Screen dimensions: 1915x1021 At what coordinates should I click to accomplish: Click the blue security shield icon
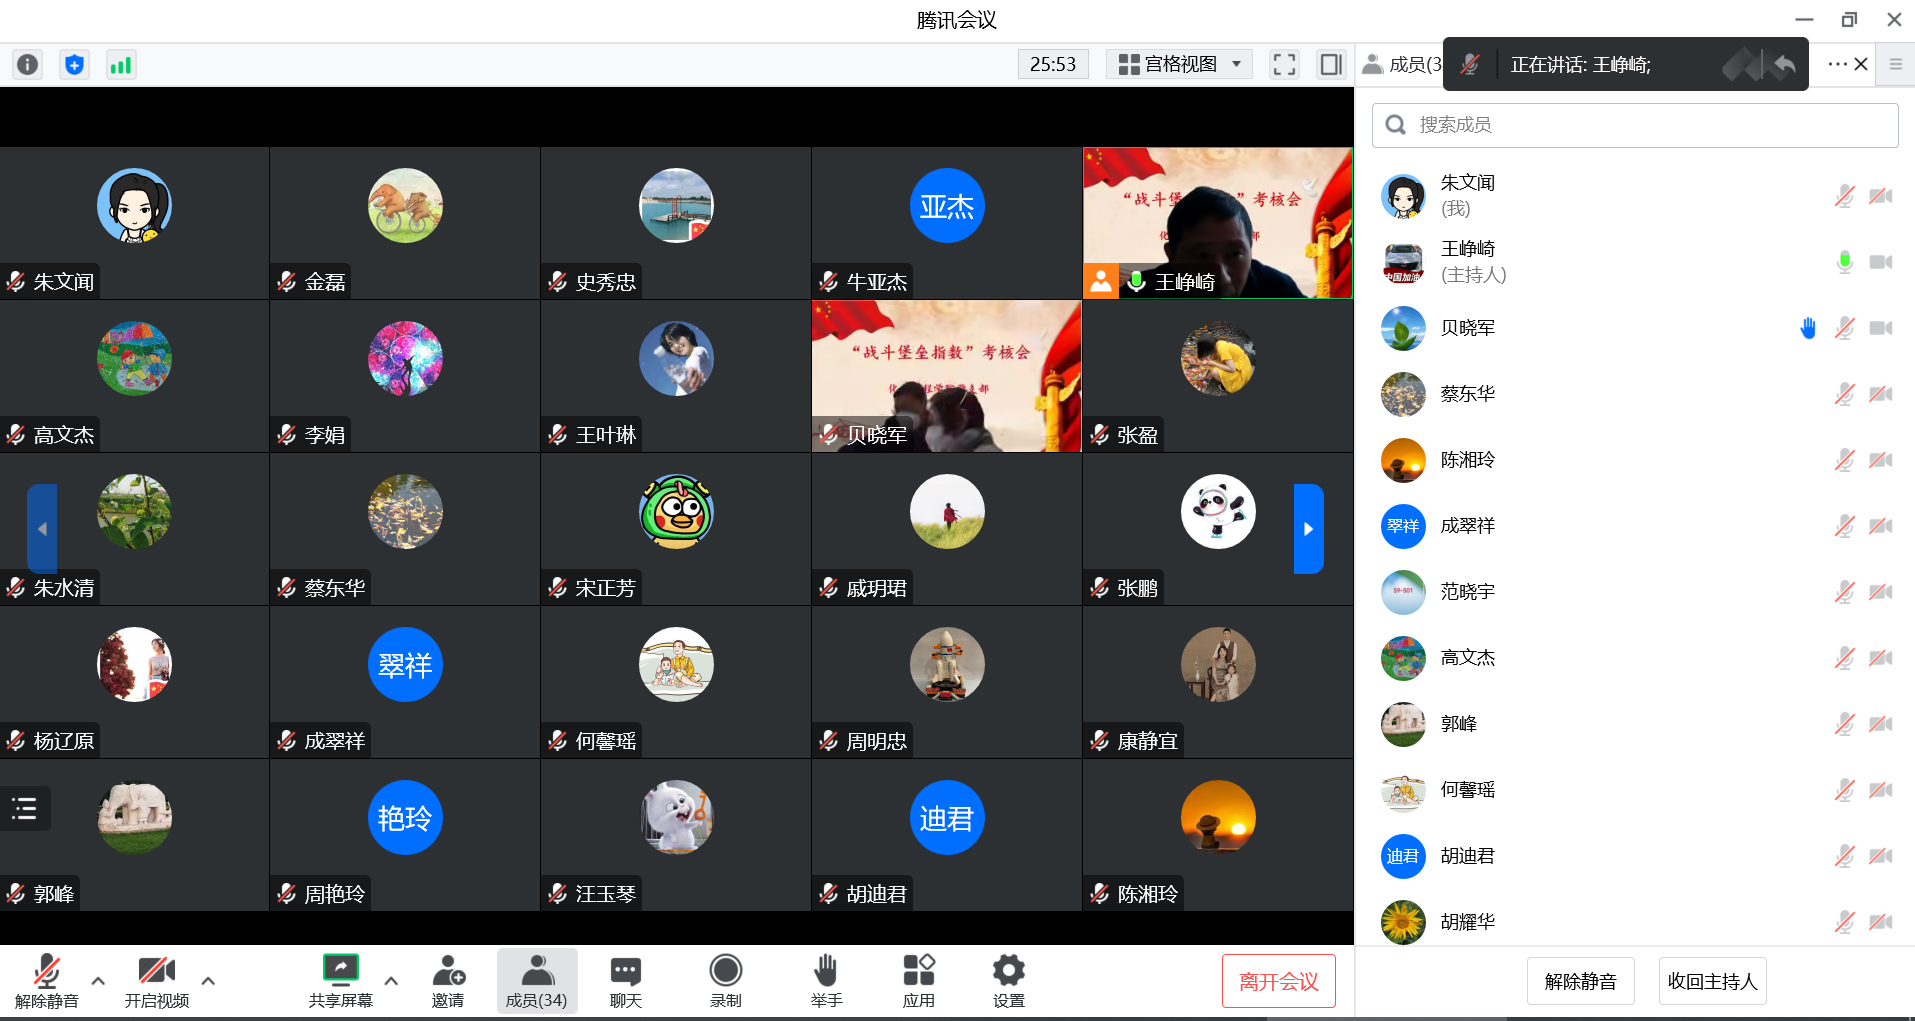click(74, 65)
